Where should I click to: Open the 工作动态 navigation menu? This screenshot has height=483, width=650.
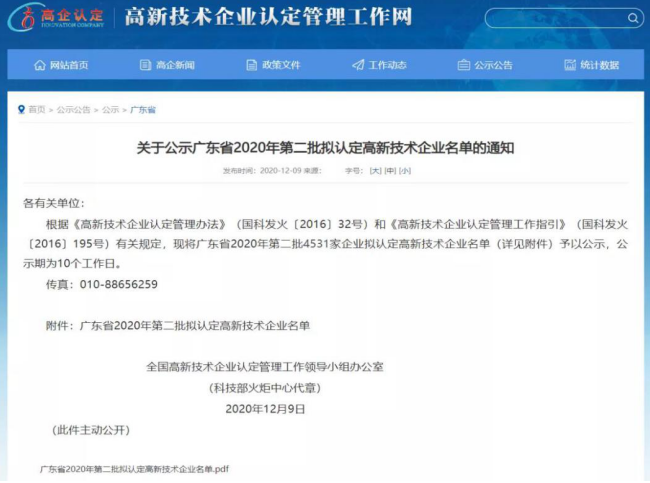[387, 65]
